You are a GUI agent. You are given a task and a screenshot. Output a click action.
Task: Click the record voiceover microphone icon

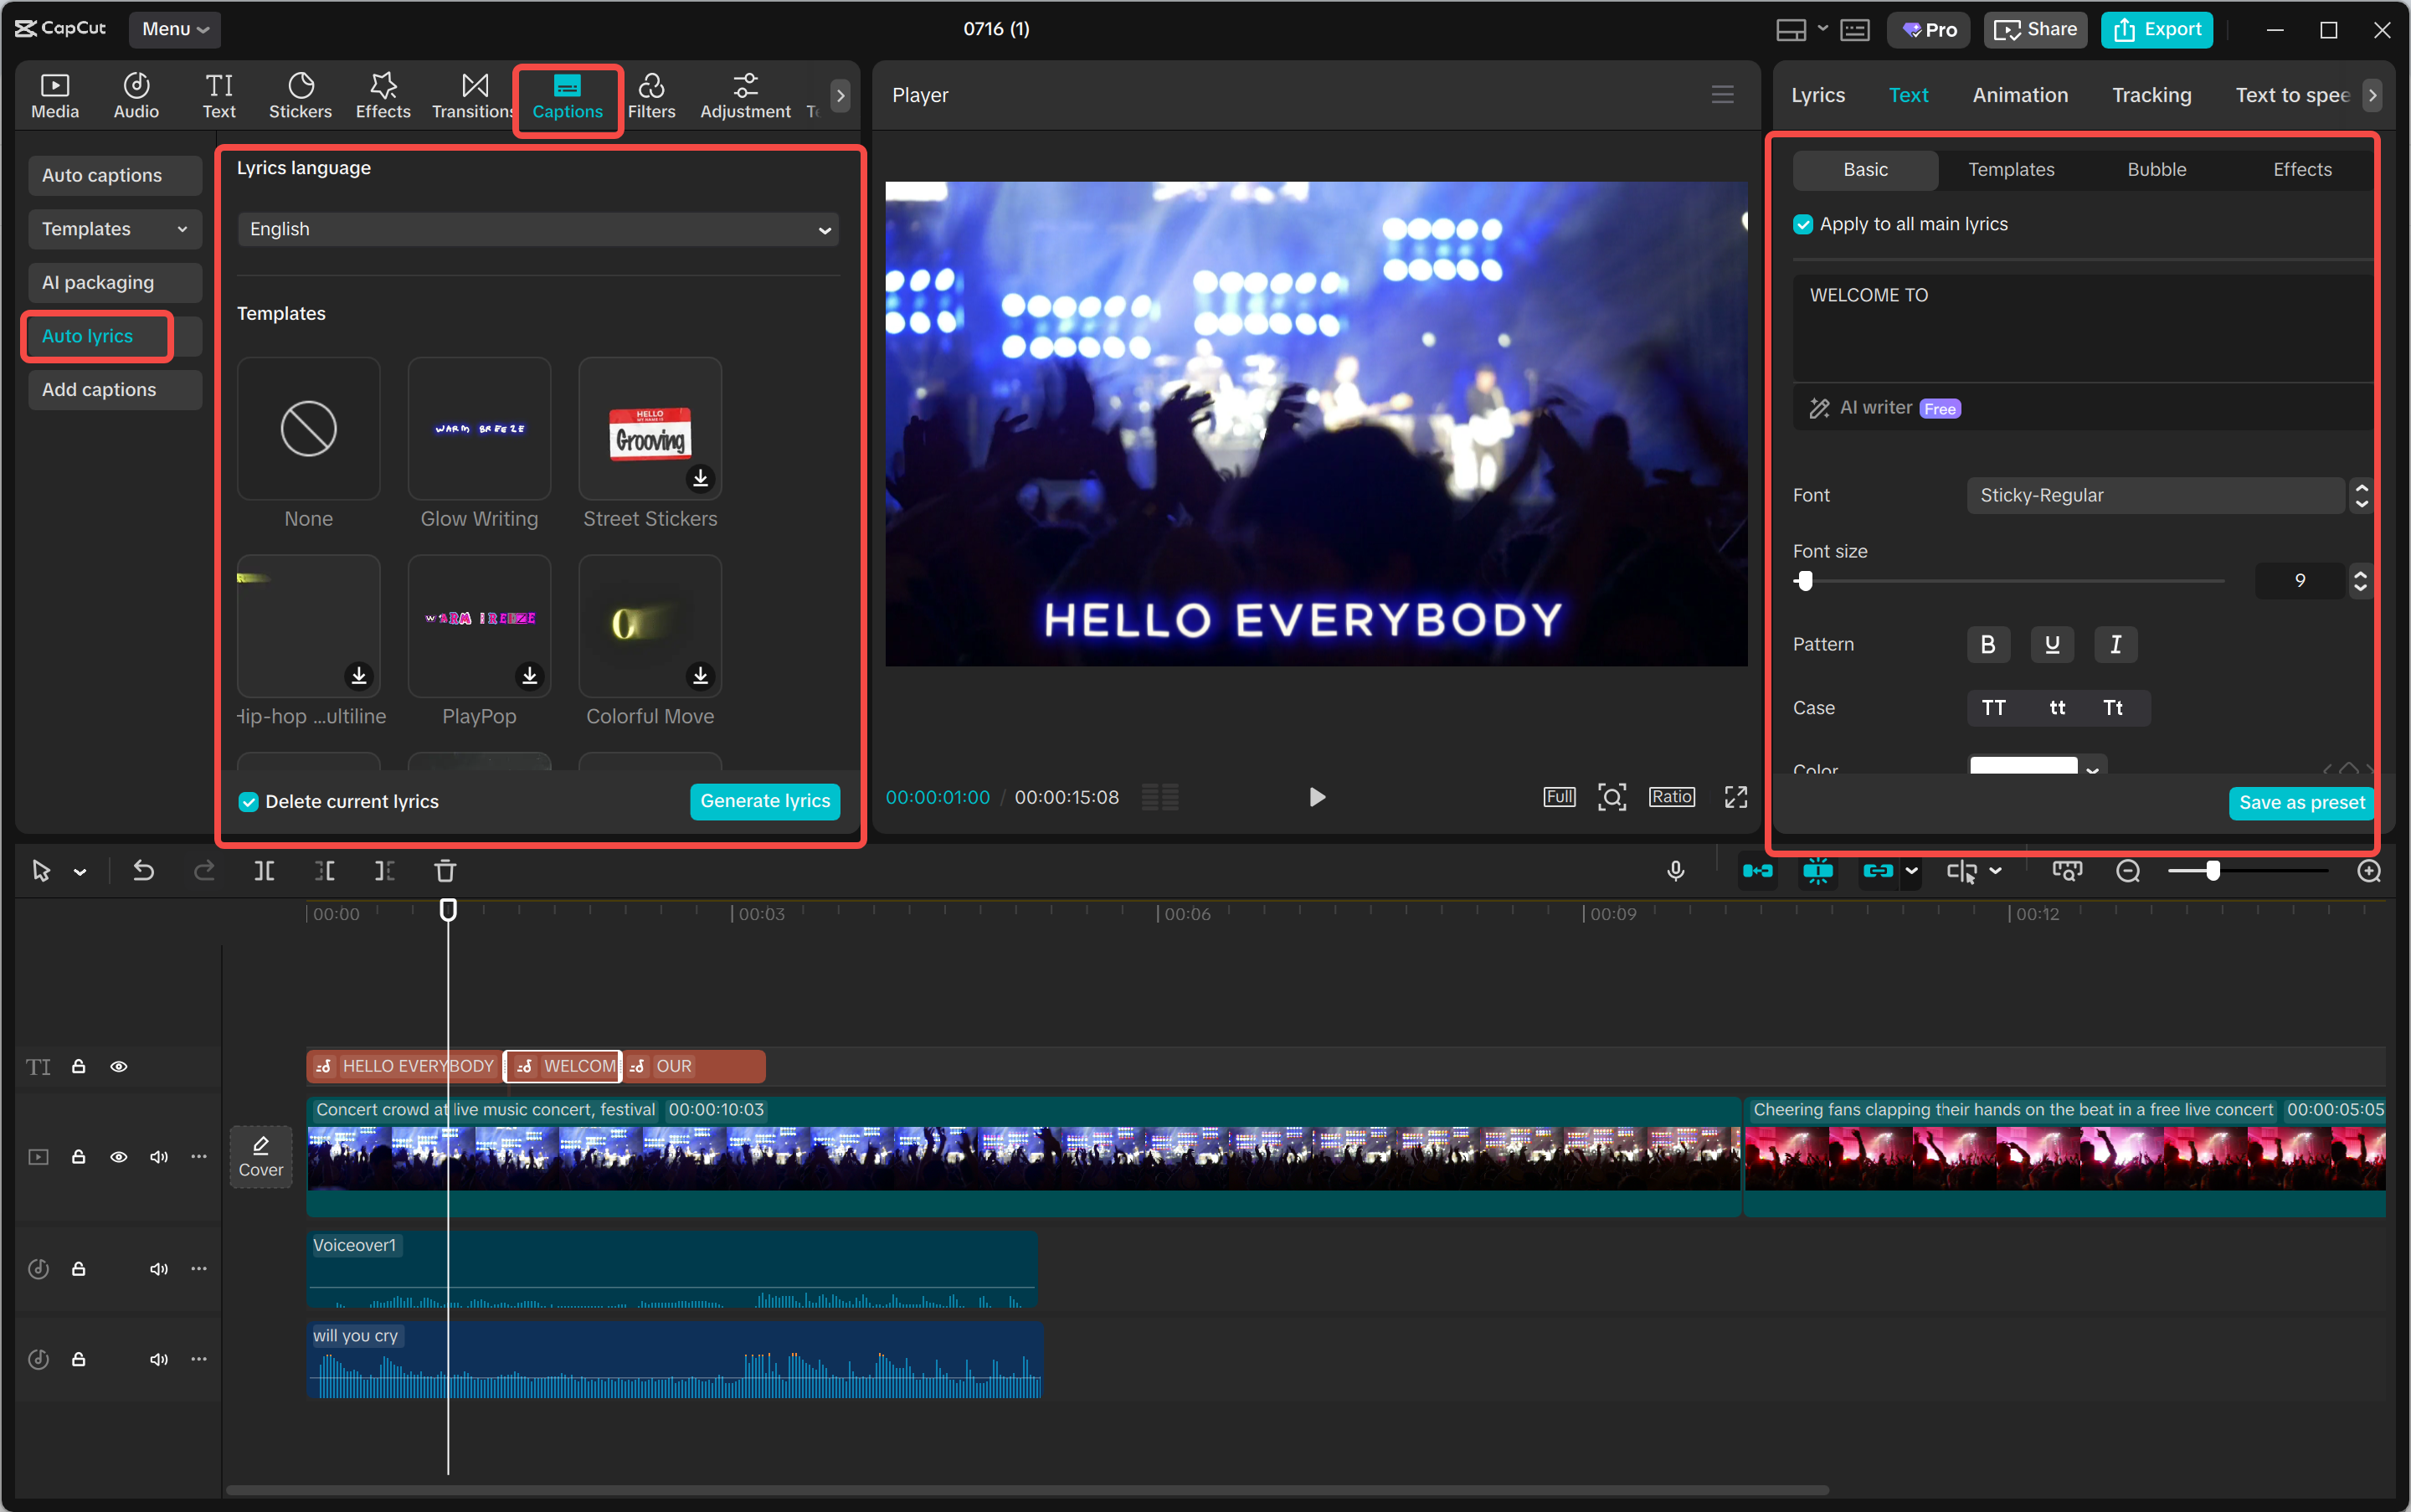pyautogui.click(x=1676, y=871)
